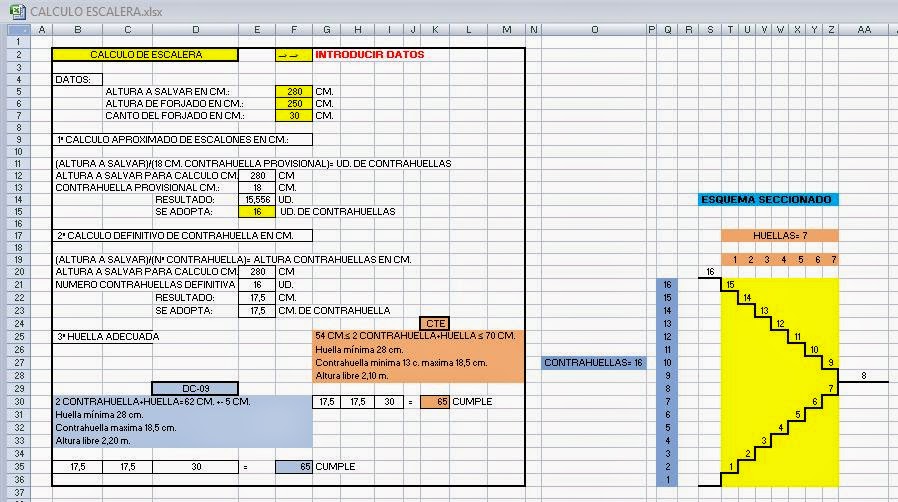Click huella number 1 in the orange row
Image resolution: width=898 pixels, height=502 pixels.
click(735, 260)
